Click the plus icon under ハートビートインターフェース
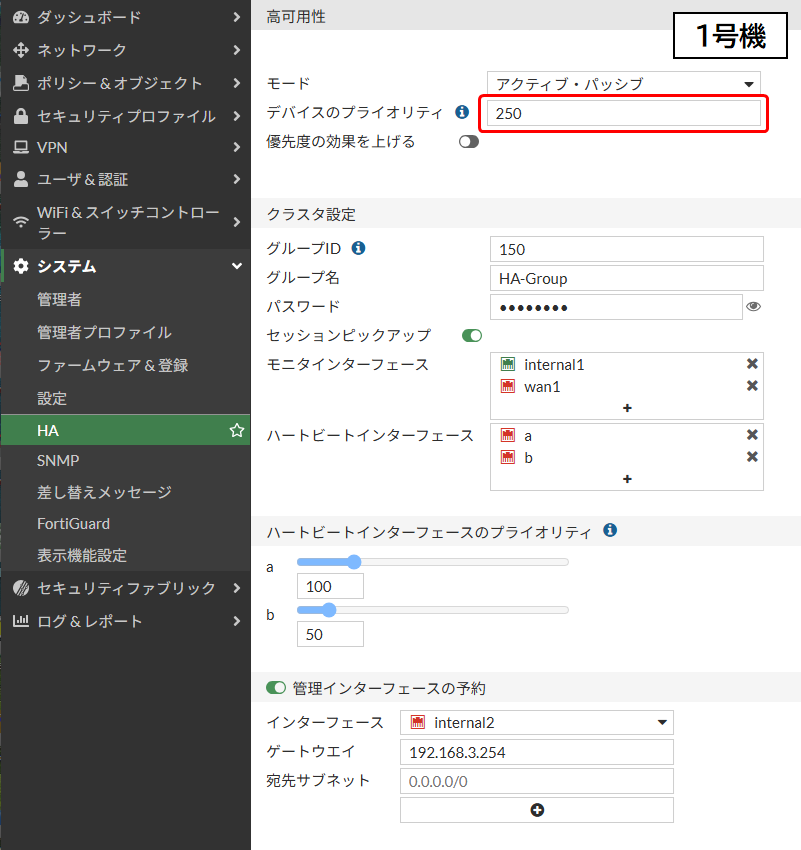 click(626, 479)
